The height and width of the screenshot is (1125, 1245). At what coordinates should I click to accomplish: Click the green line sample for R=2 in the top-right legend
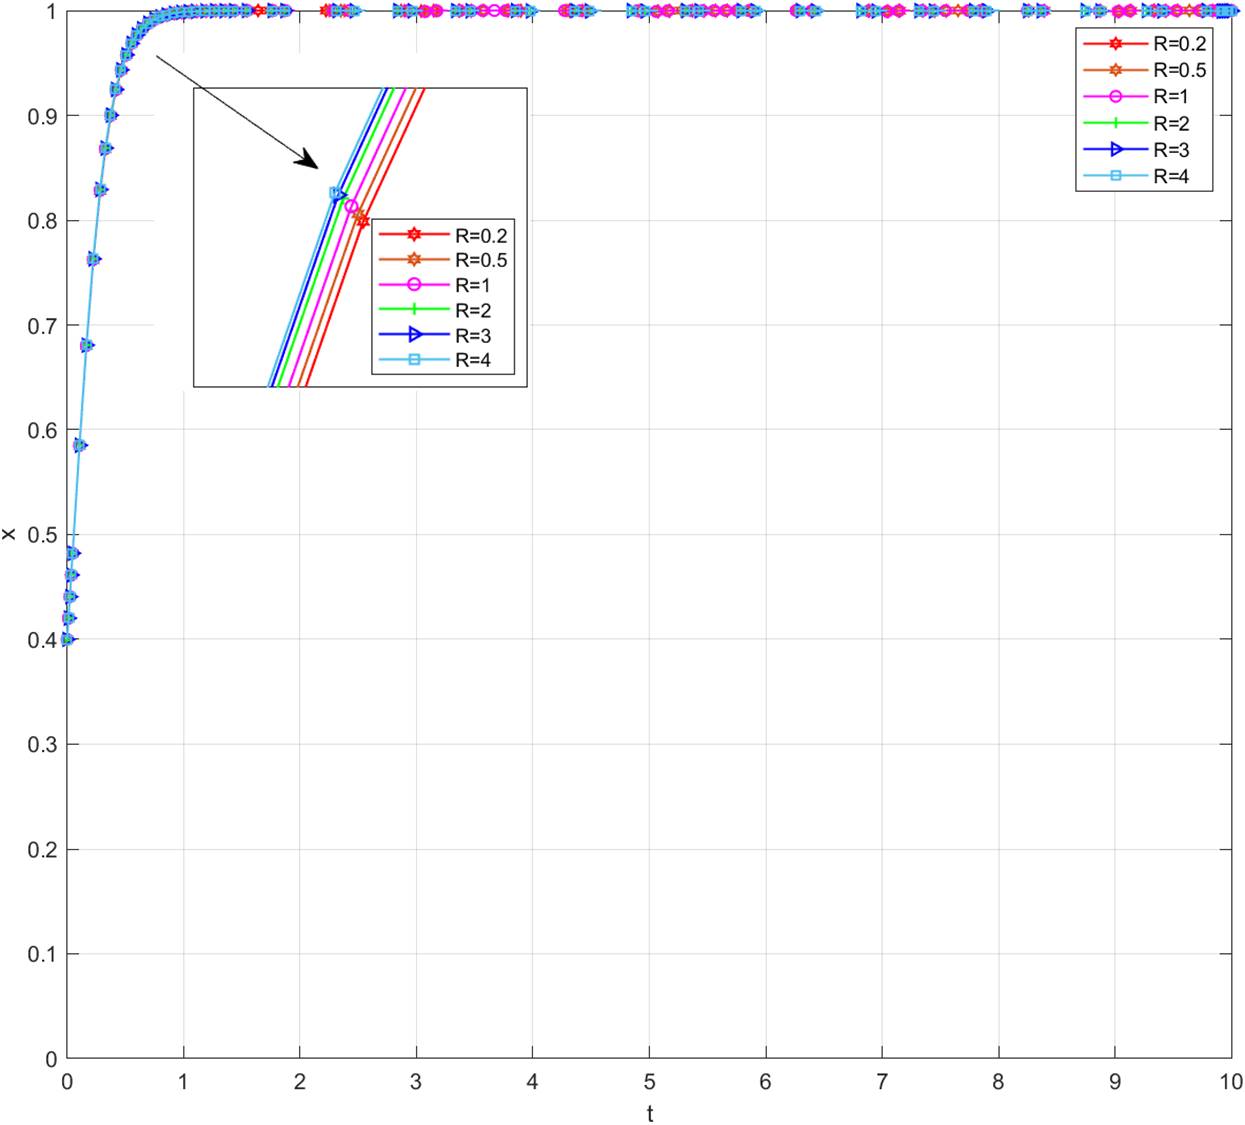tap(1115, 123)
